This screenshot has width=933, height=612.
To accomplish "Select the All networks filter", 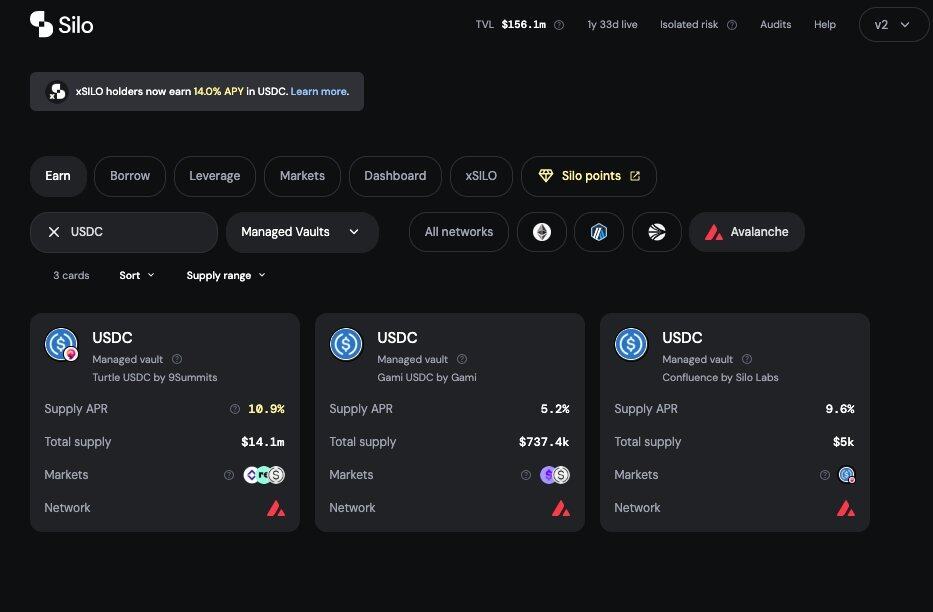I will tap(458, 232).
